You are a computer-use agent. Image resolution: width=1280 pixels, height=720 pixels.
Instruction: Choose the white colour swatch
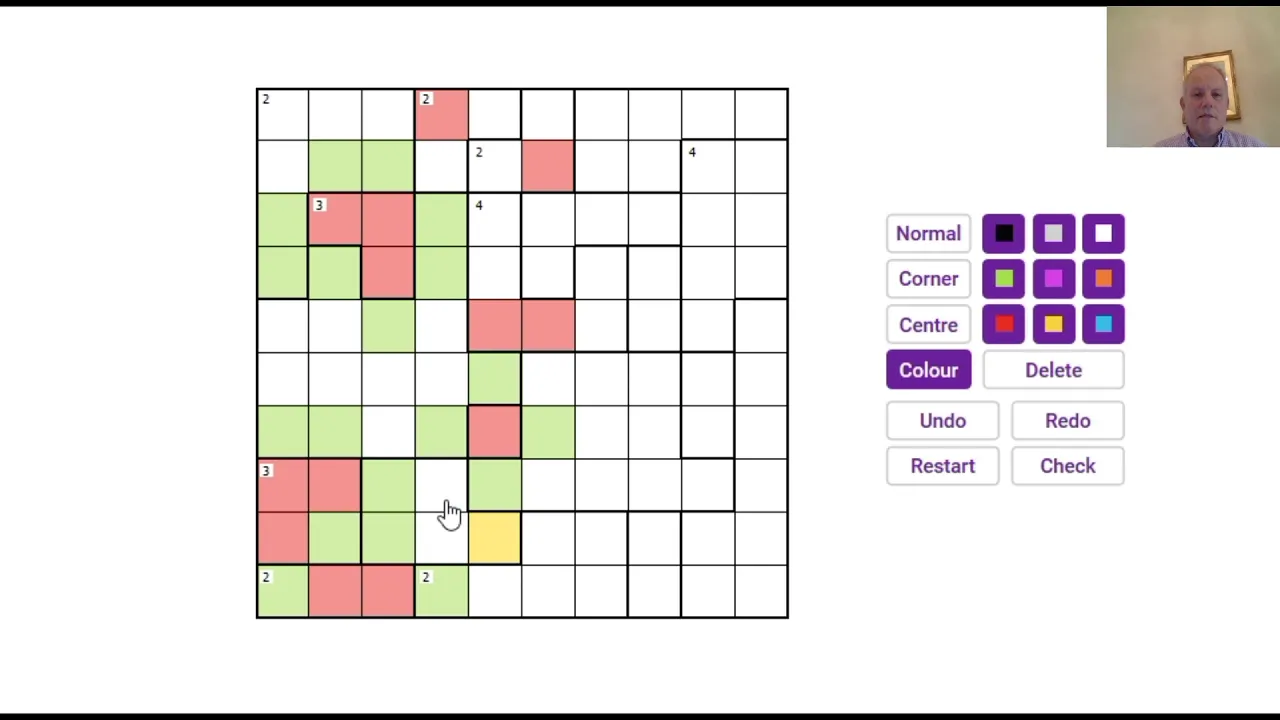[1103, 234]
